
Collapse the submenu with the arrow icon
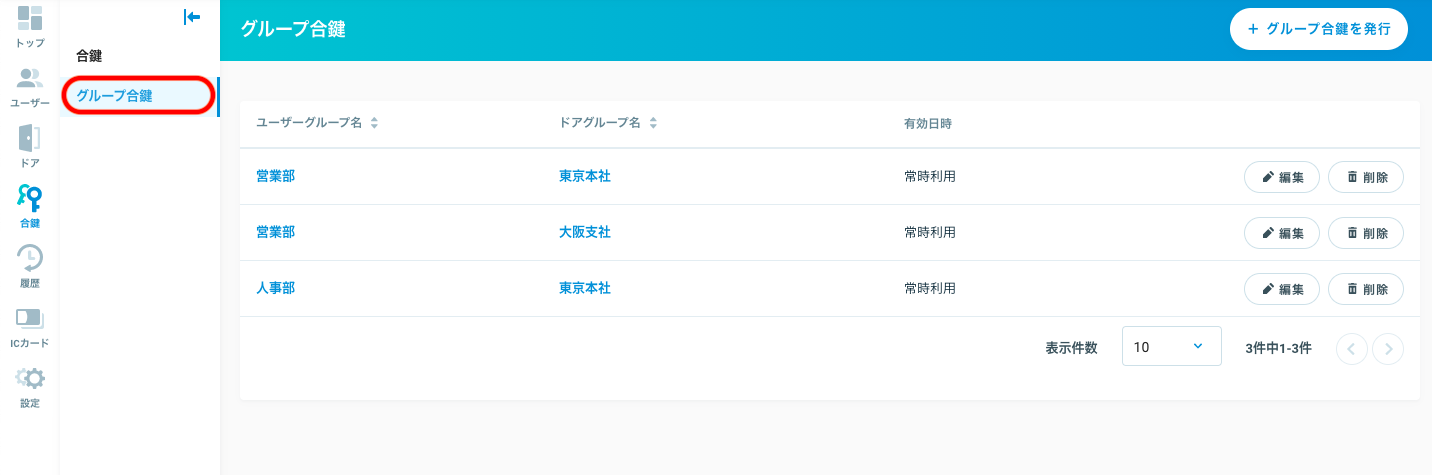pyautogui.click(x=192, y=17)
